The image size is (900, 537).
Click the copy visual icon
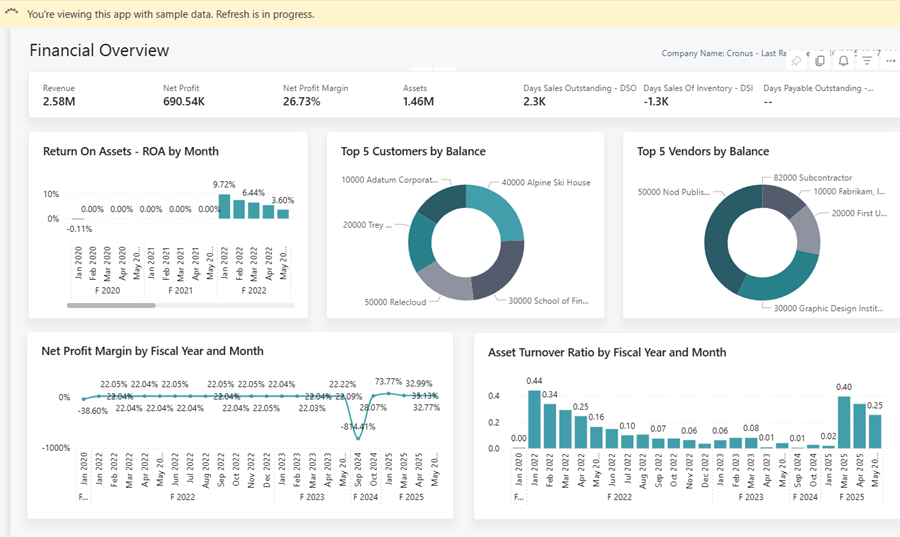tap(820, 61)
